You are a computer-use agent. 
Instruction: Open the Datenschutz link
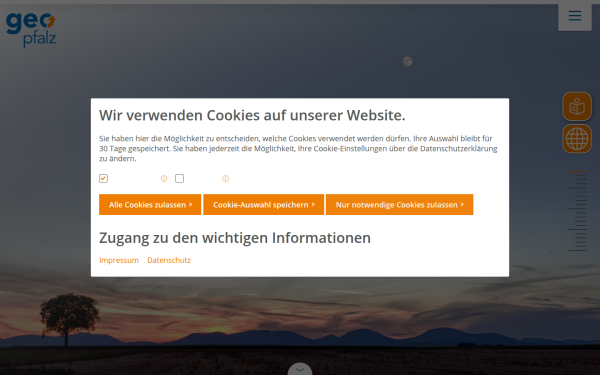click(x=169, y=260)
